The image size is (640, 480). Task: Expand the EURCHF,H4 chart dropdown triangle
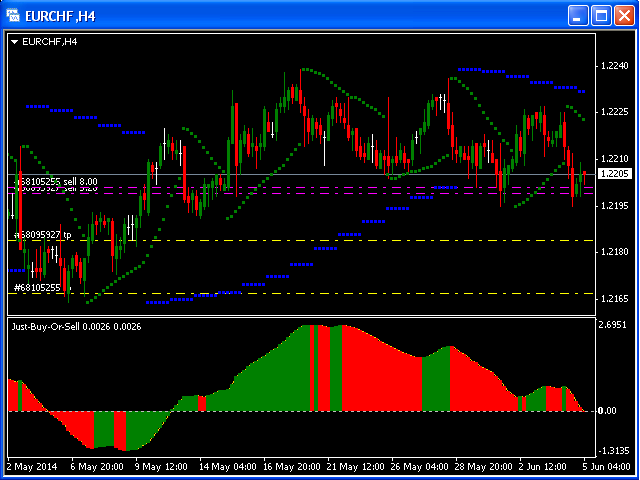[x=15, y=42]
